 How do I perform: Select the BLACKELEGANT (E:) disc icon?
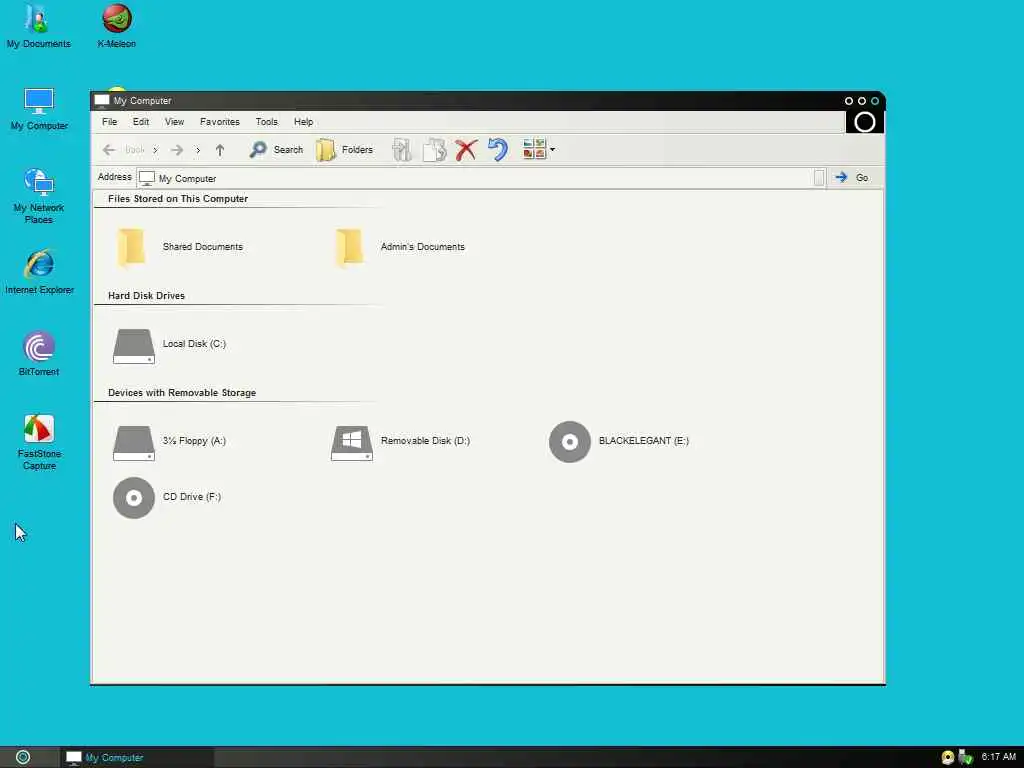[569, 442]
